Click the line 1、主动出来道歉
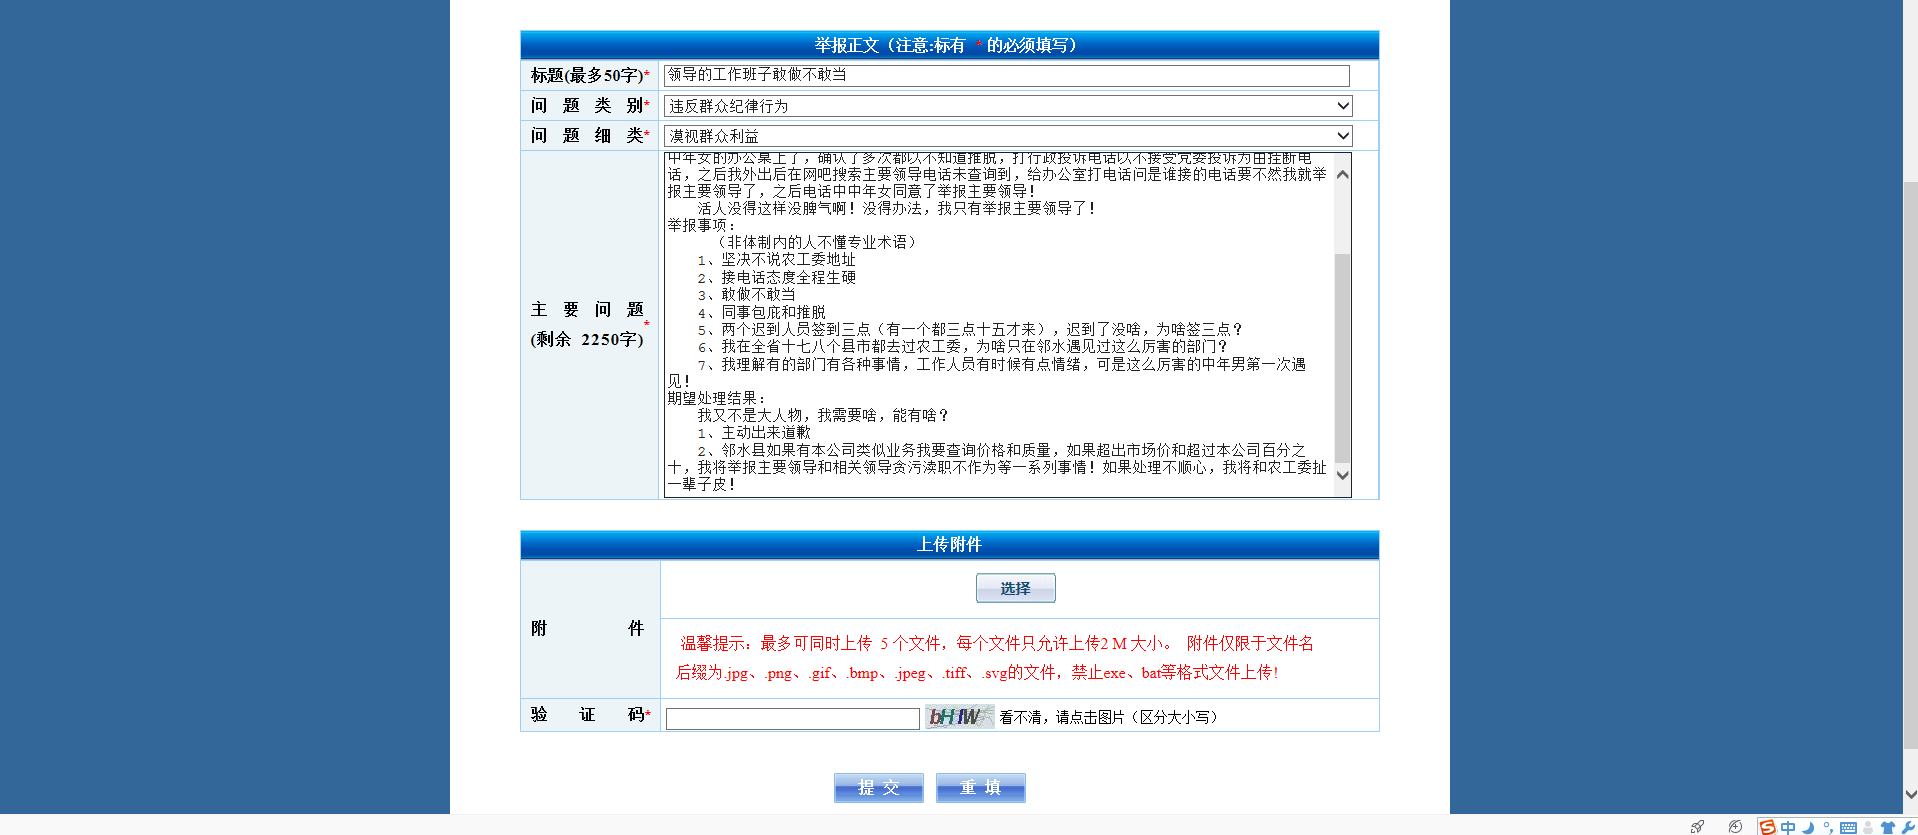This screenshot has width=1918, height=835. point(754,432)
